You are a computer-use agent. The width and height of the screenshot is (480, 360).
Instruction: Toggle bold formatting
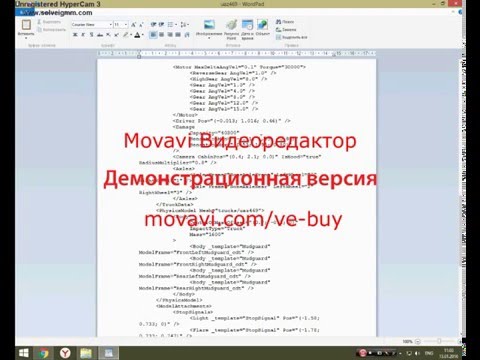pos(75,35)
